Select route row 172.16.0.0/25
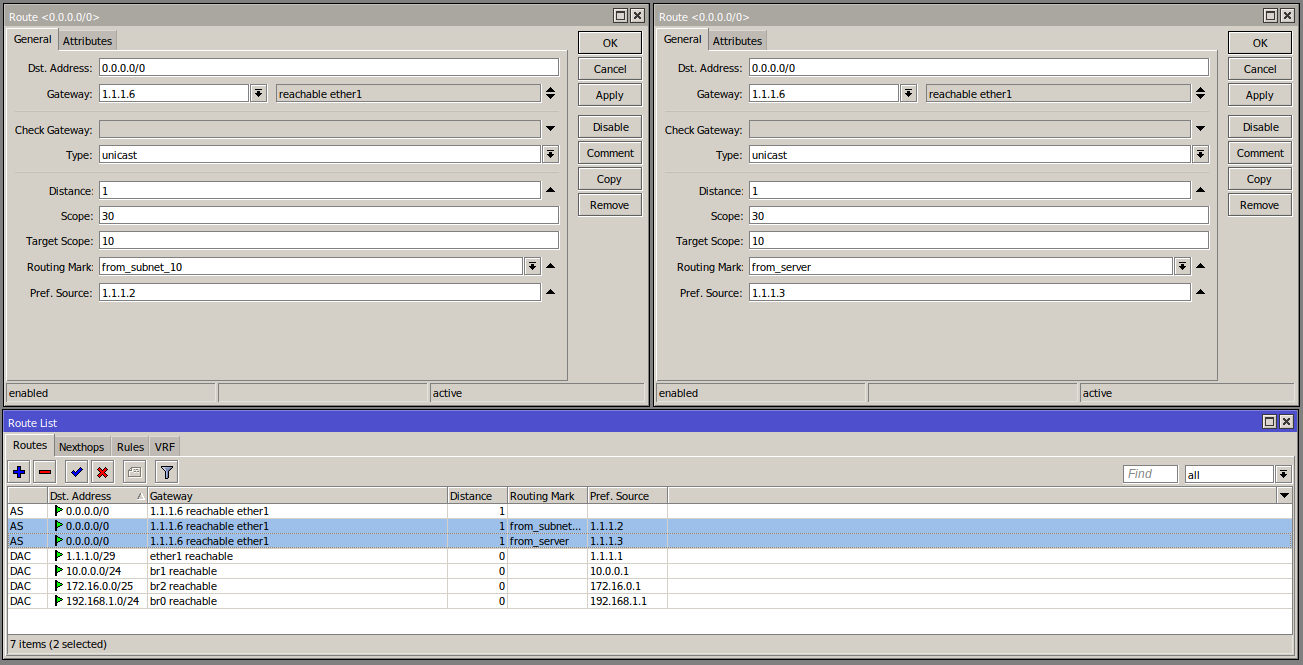Screen dimensions: 1303x665 pos(650,586)
